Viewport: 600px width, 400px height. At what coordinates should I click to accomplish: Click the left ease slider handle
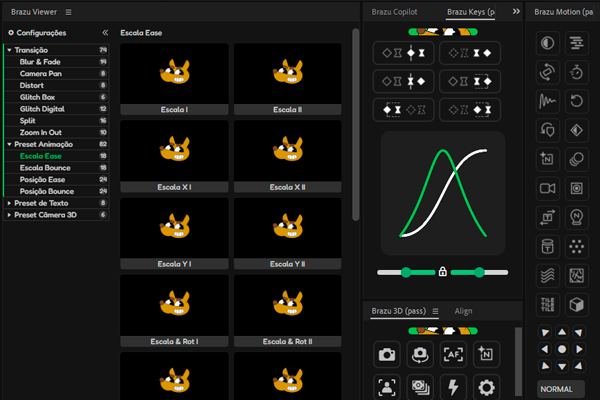[405, 272]
